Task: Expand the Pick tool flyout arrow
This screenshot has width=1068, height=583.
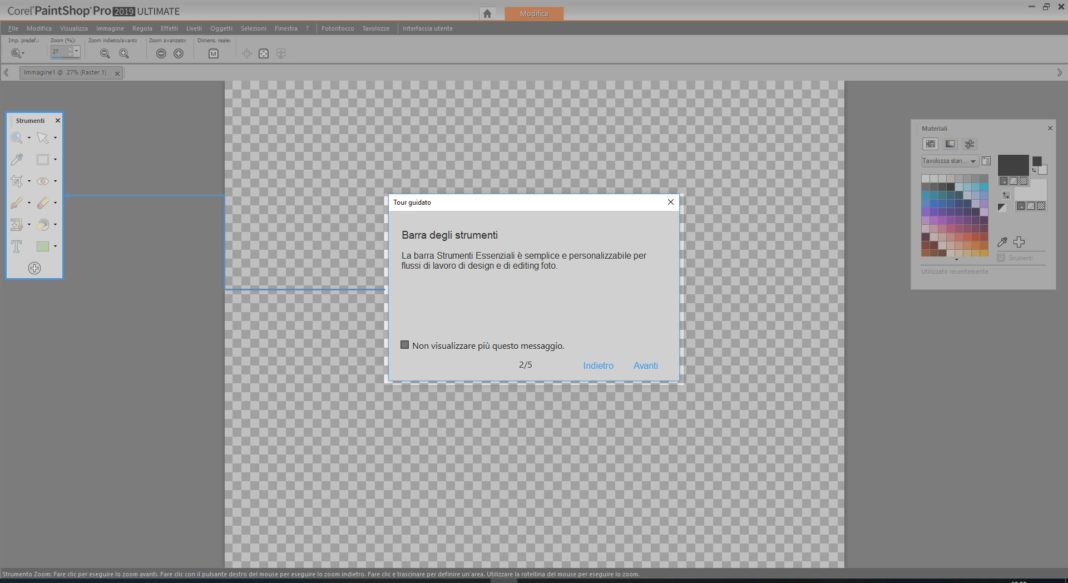Action: click(55, 138)
